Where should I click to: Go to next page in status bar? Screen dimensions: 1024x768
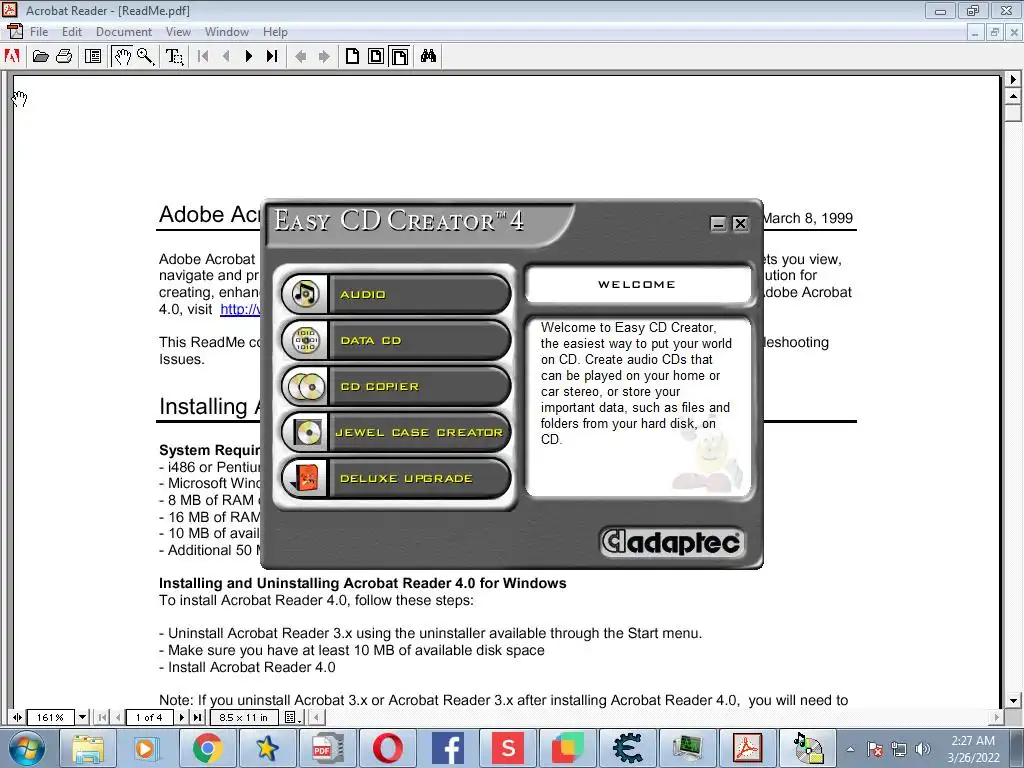(x=182, y=717)
